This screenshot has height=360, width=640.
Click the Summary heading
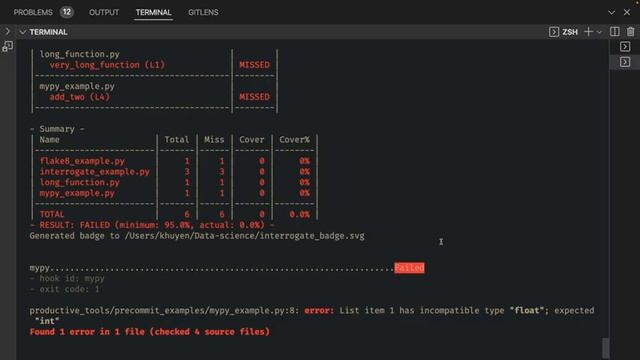point(57,129)
